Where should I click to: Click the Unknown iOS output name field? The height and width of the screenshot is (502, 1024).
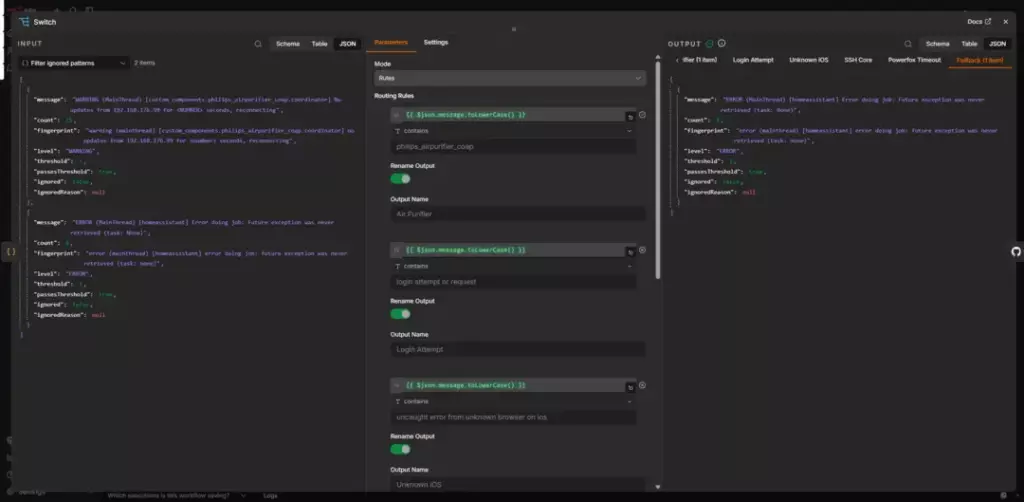(518, 484)
